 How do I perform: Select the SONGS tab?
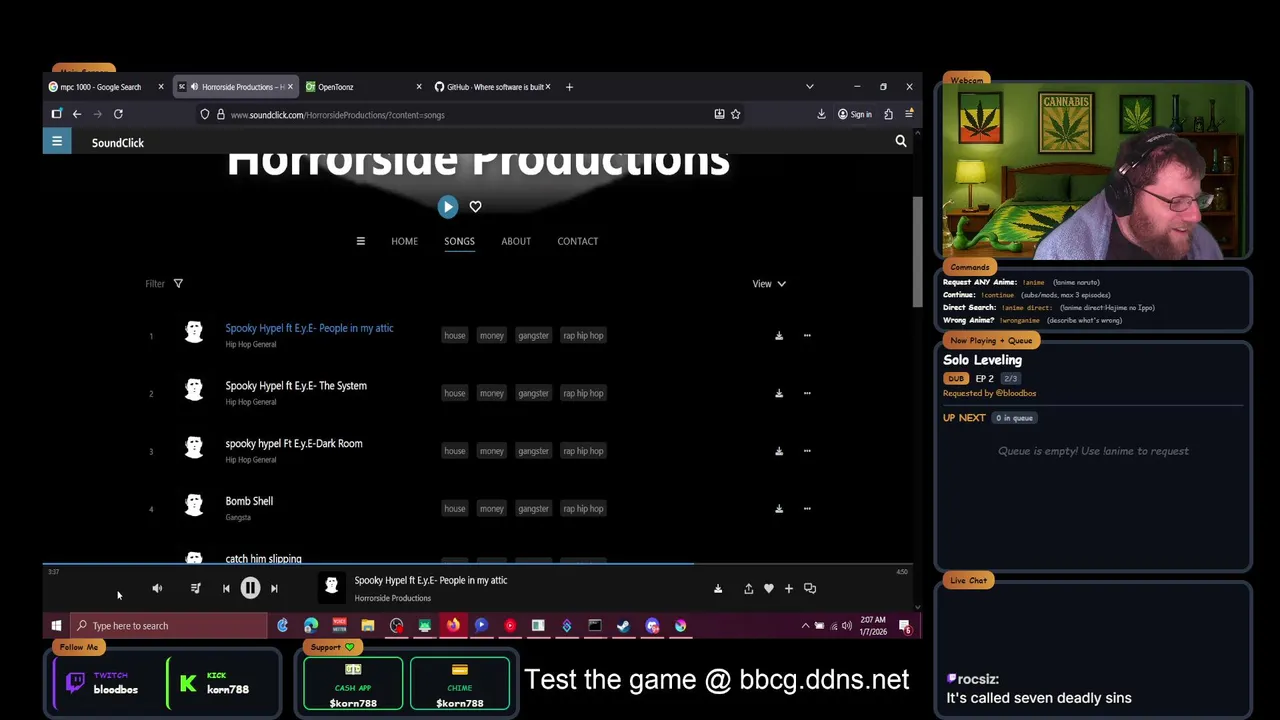click(x=459, y=241)
